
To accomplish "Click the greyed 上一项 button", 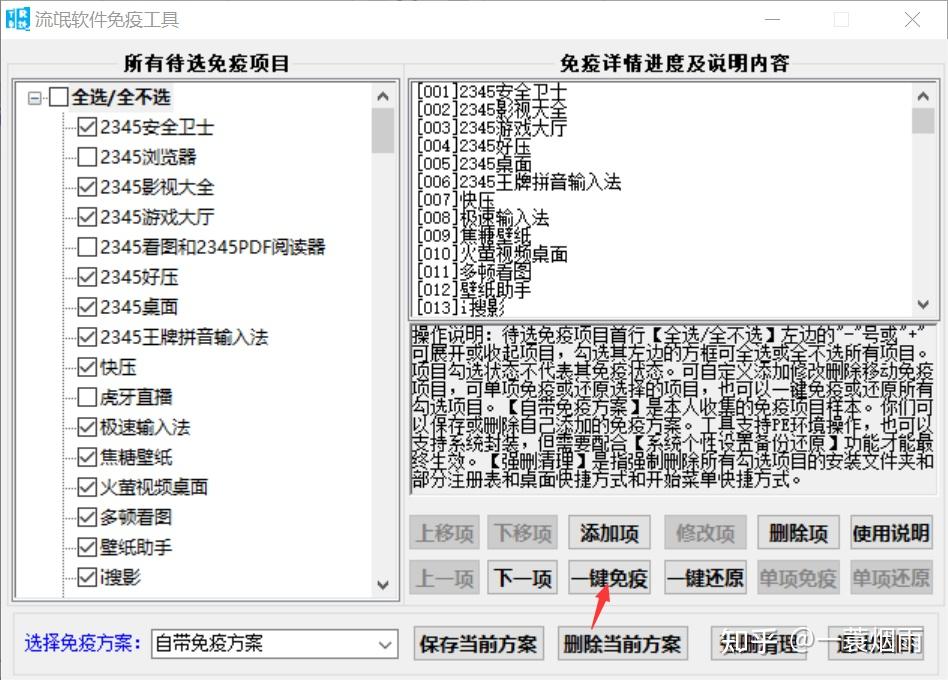I will pyautogui.click(x=444, y=578).
